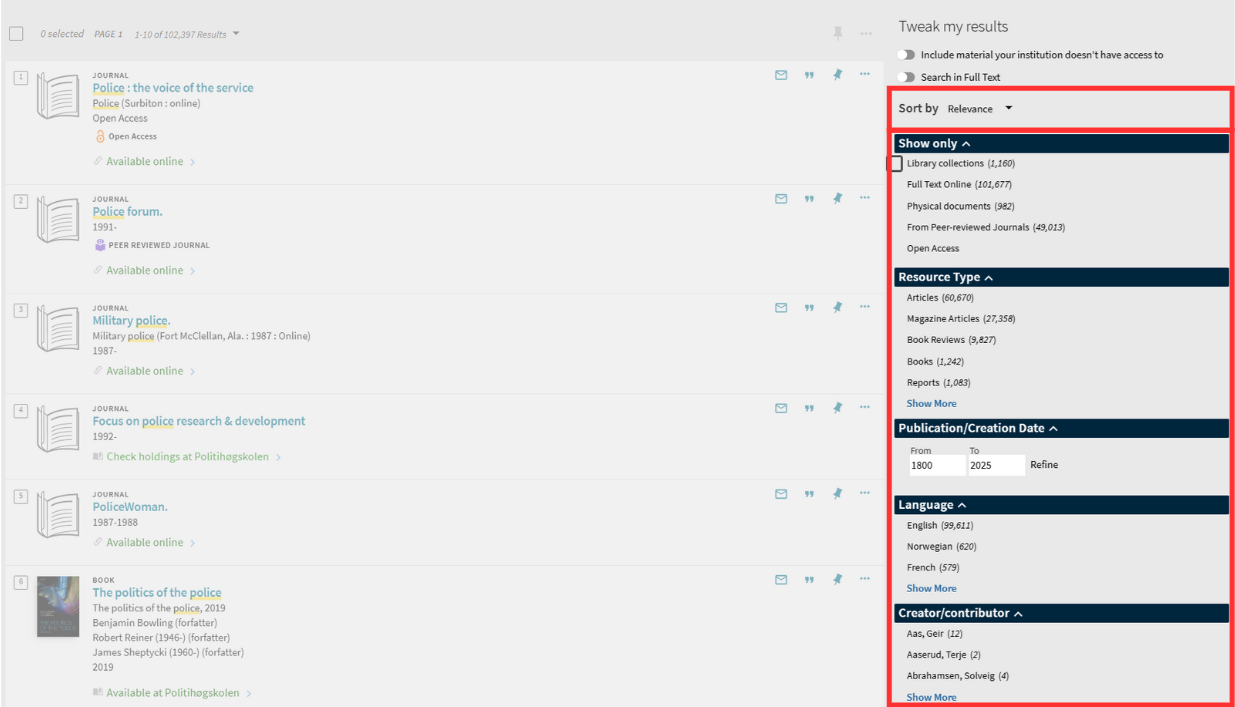Open citation for 'Police : the voice of the service'
This screenshot has height=707, width=1235.
coord(809,74)
